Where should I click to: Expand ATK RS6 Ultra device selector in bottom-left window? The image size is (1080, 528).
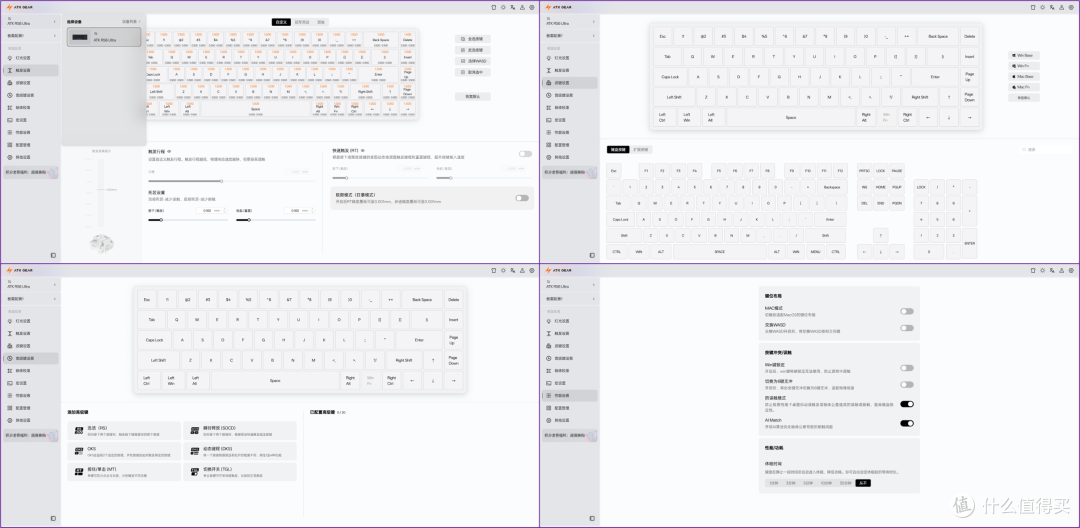30,284
